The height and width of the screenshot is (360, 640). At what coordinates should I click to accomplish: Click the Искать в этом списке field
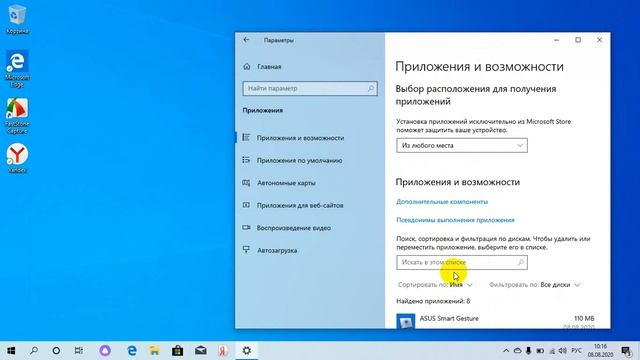462,262
